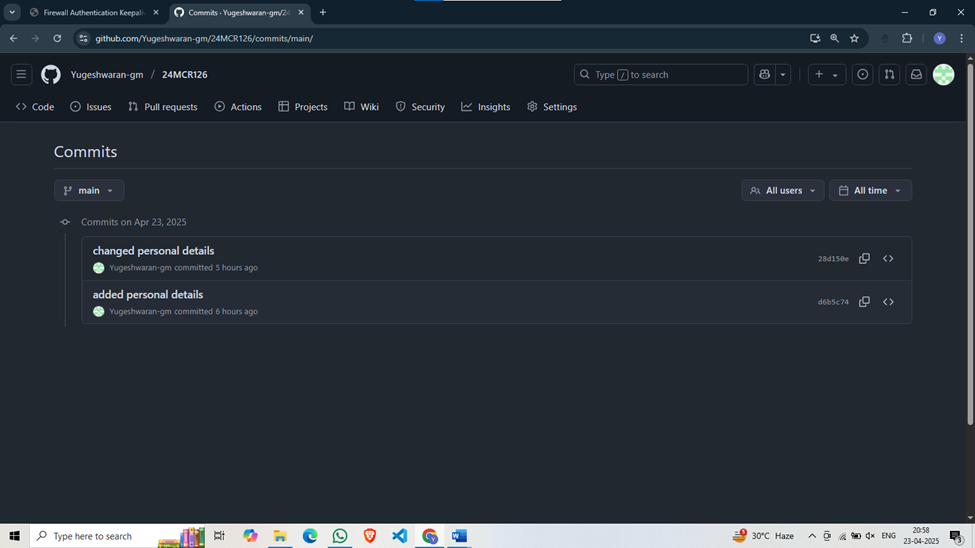Screen dimensions: 975x548
Task: Go to the Issues tab
Action: tap(91, 107)
